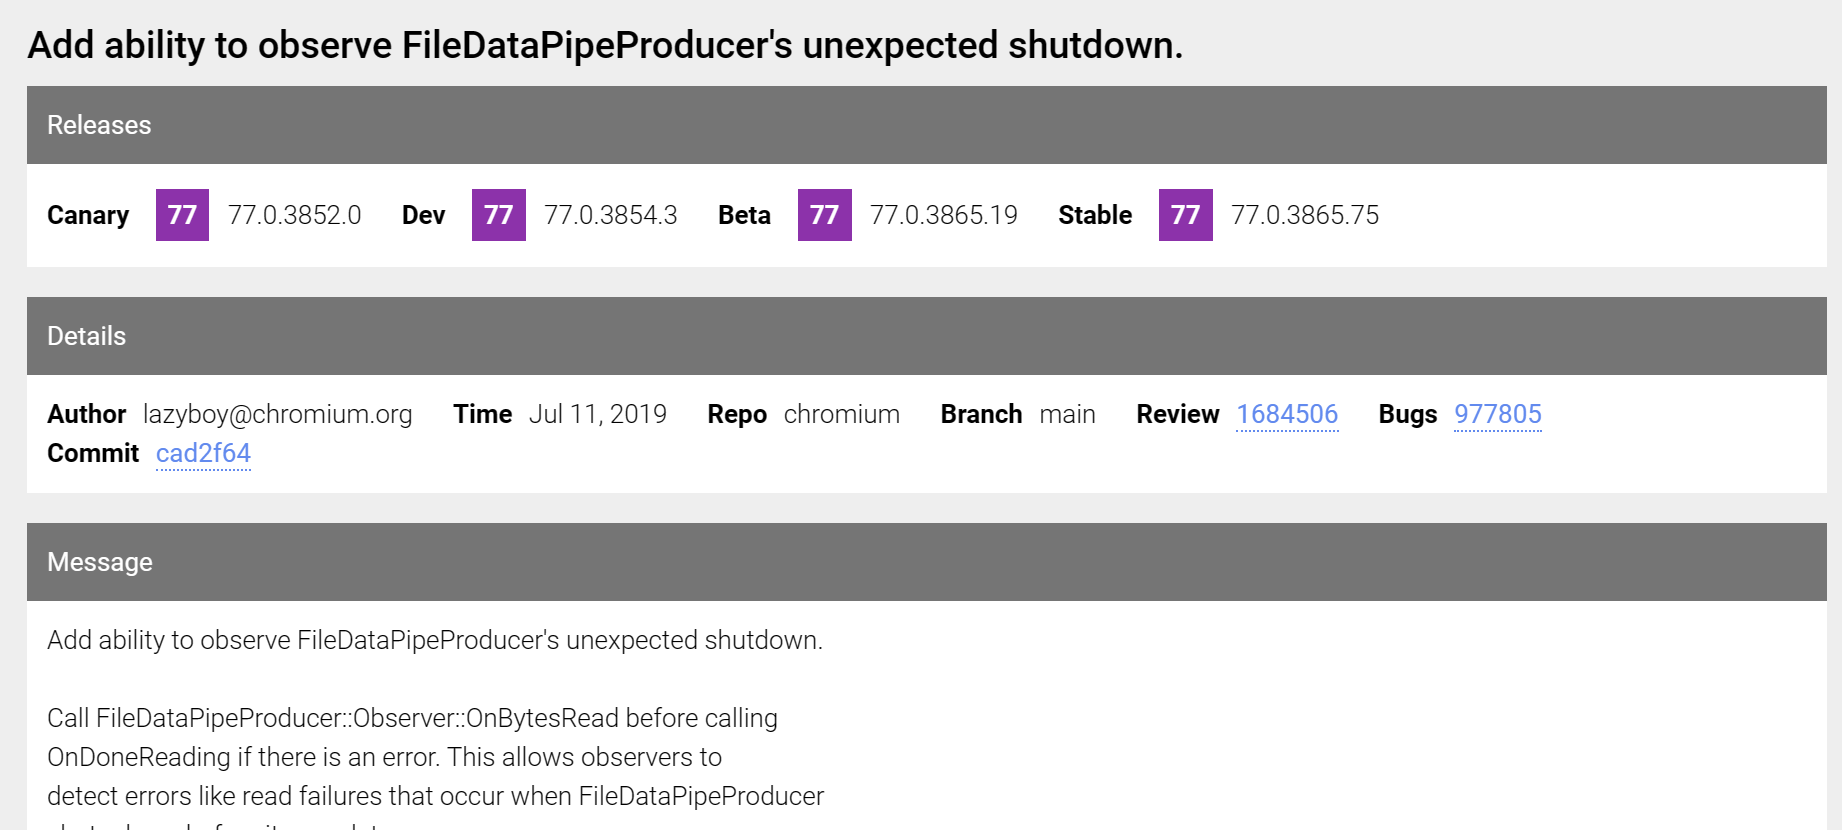Click Beta version 77.0.3865.19
This screenshot has width=1842, height=830.
943,215
